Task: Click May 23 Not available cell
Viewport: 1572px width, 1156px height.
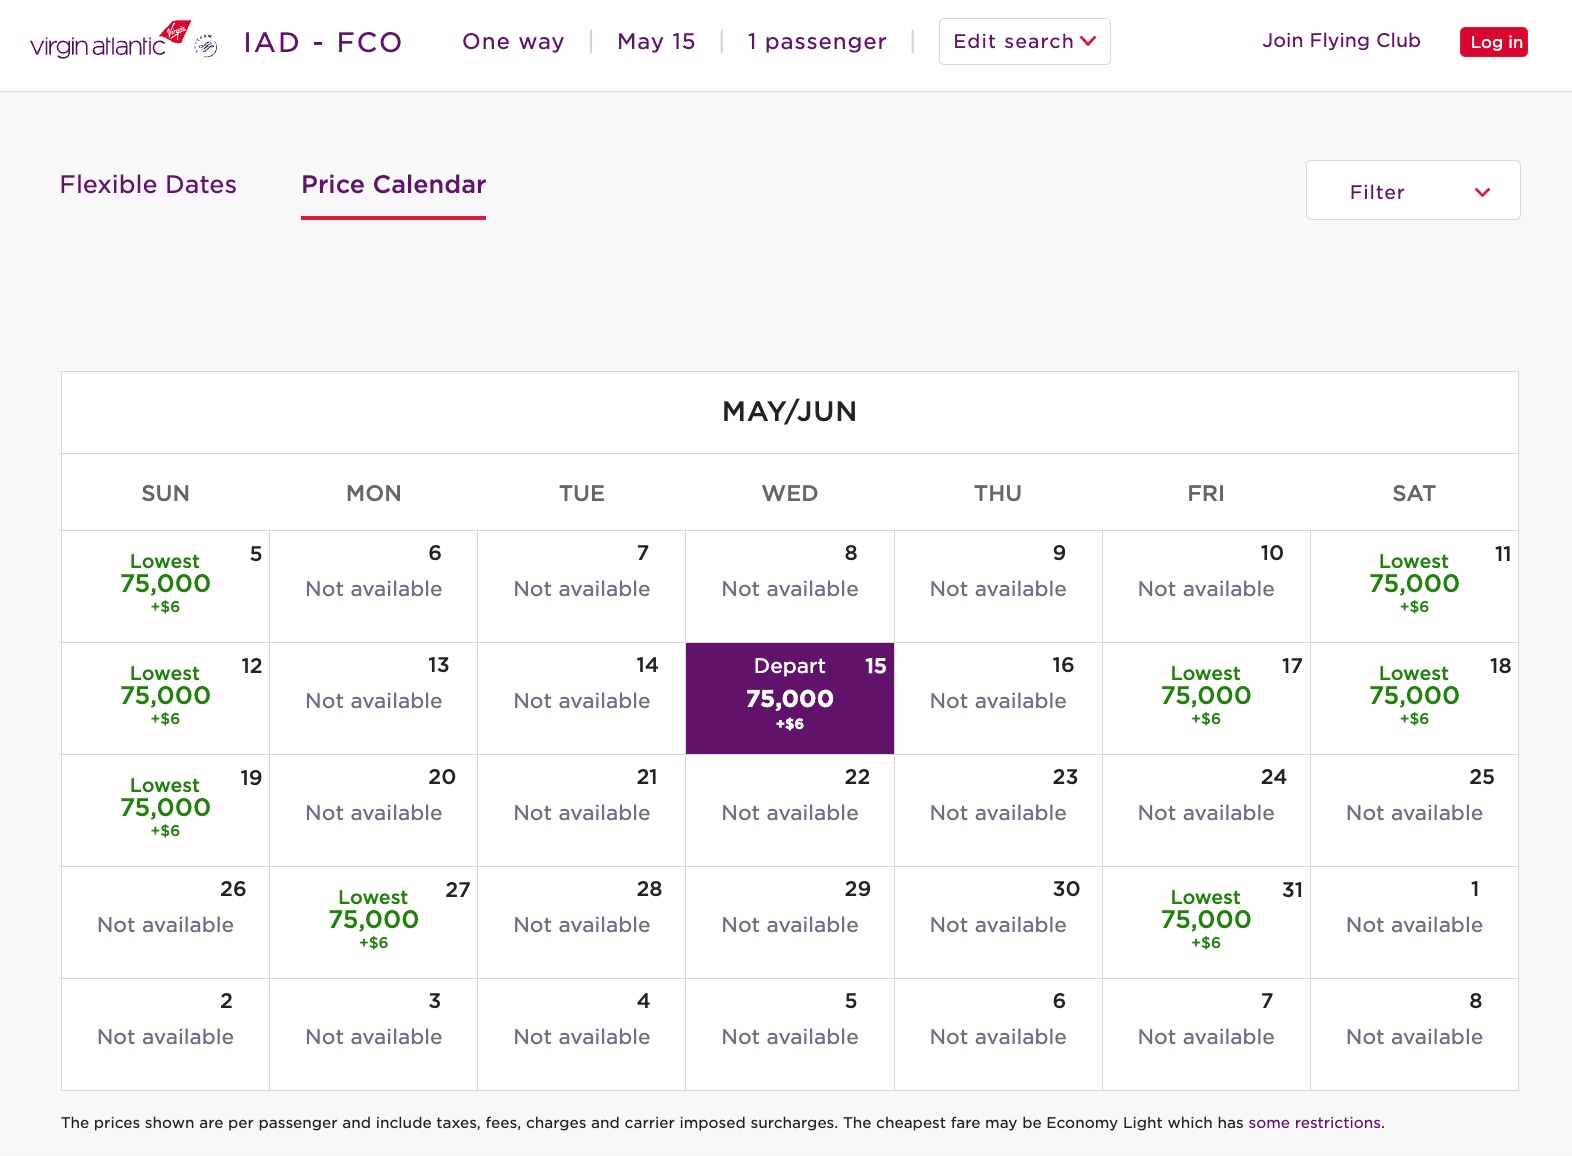Action: coord(998,811)
